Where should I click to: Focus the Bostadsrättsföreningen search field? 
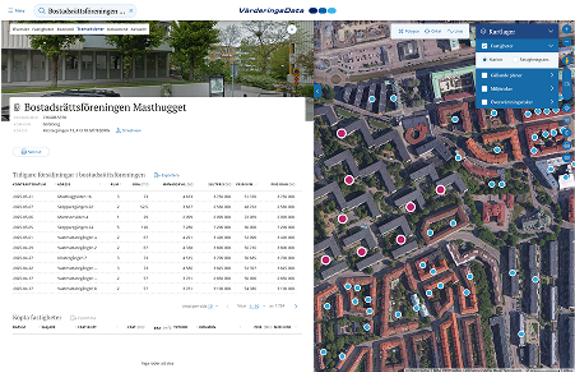(x=85, y=11)
